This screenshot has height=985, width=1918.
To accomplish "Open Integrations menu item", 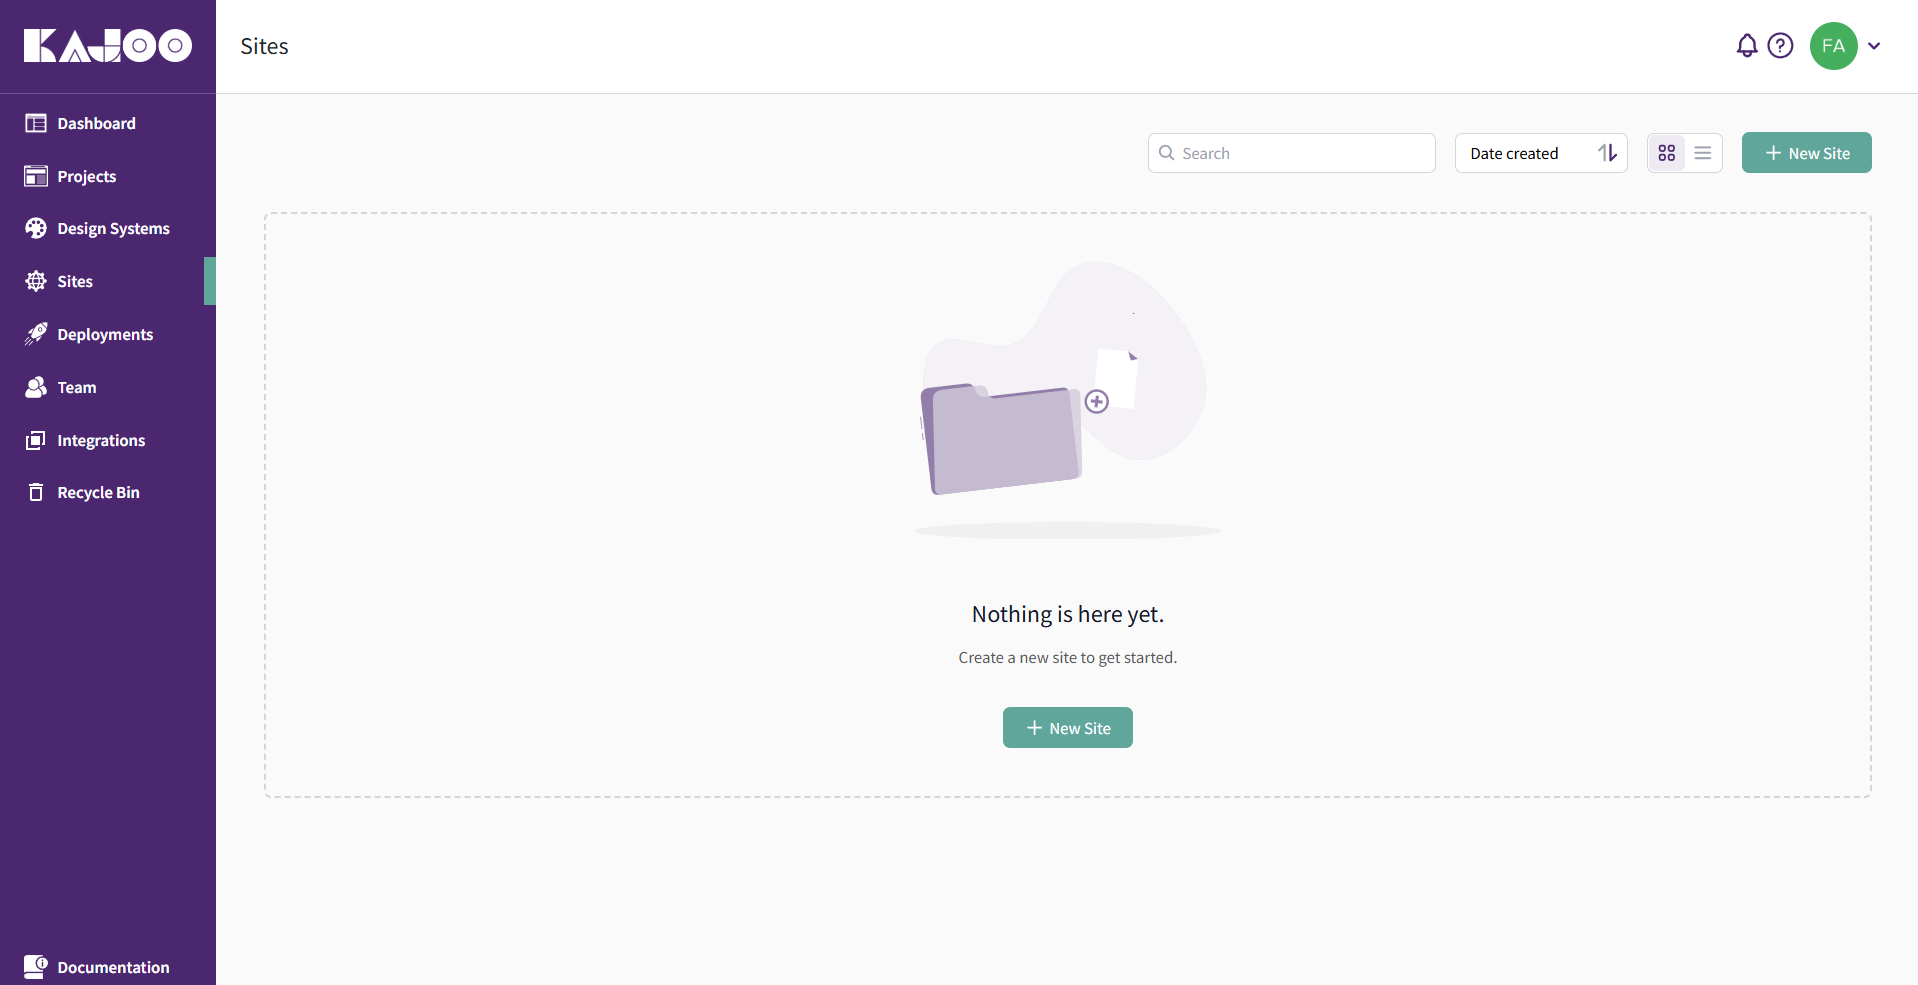I will [108, 440].
